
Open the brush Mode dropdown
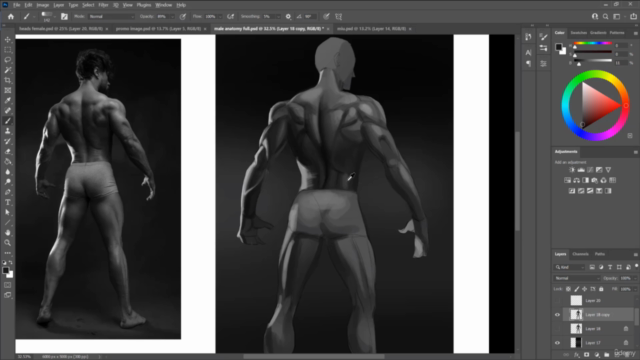(111, 17)
